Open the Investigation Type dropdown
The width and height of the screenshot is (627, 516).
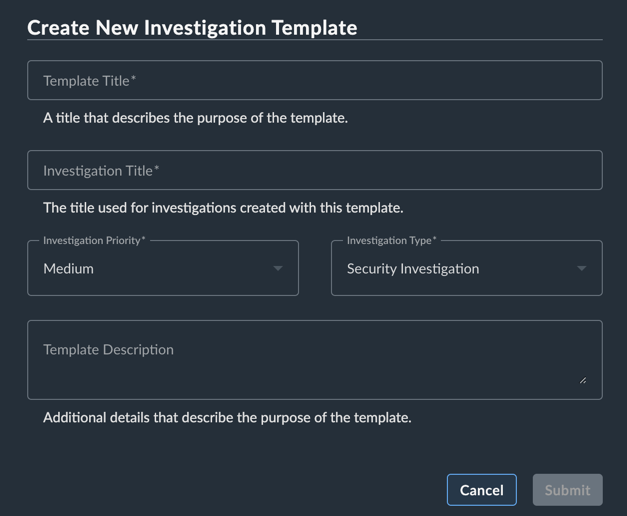(467, 268)
